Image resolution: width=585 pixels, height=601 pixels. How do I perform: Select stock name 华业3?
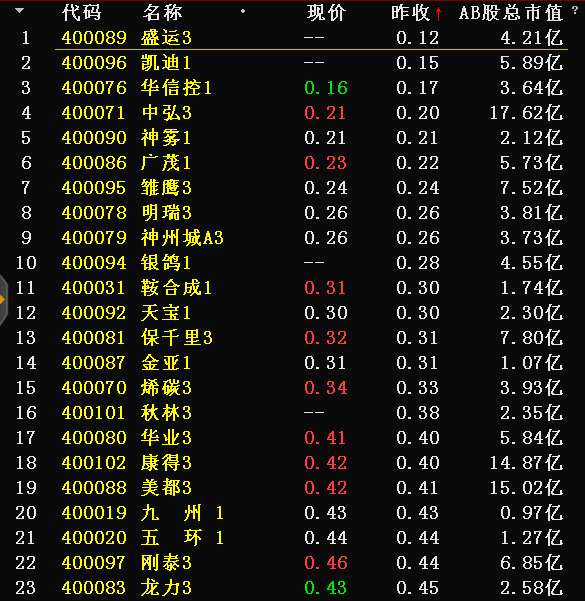(x=166, y=438)
